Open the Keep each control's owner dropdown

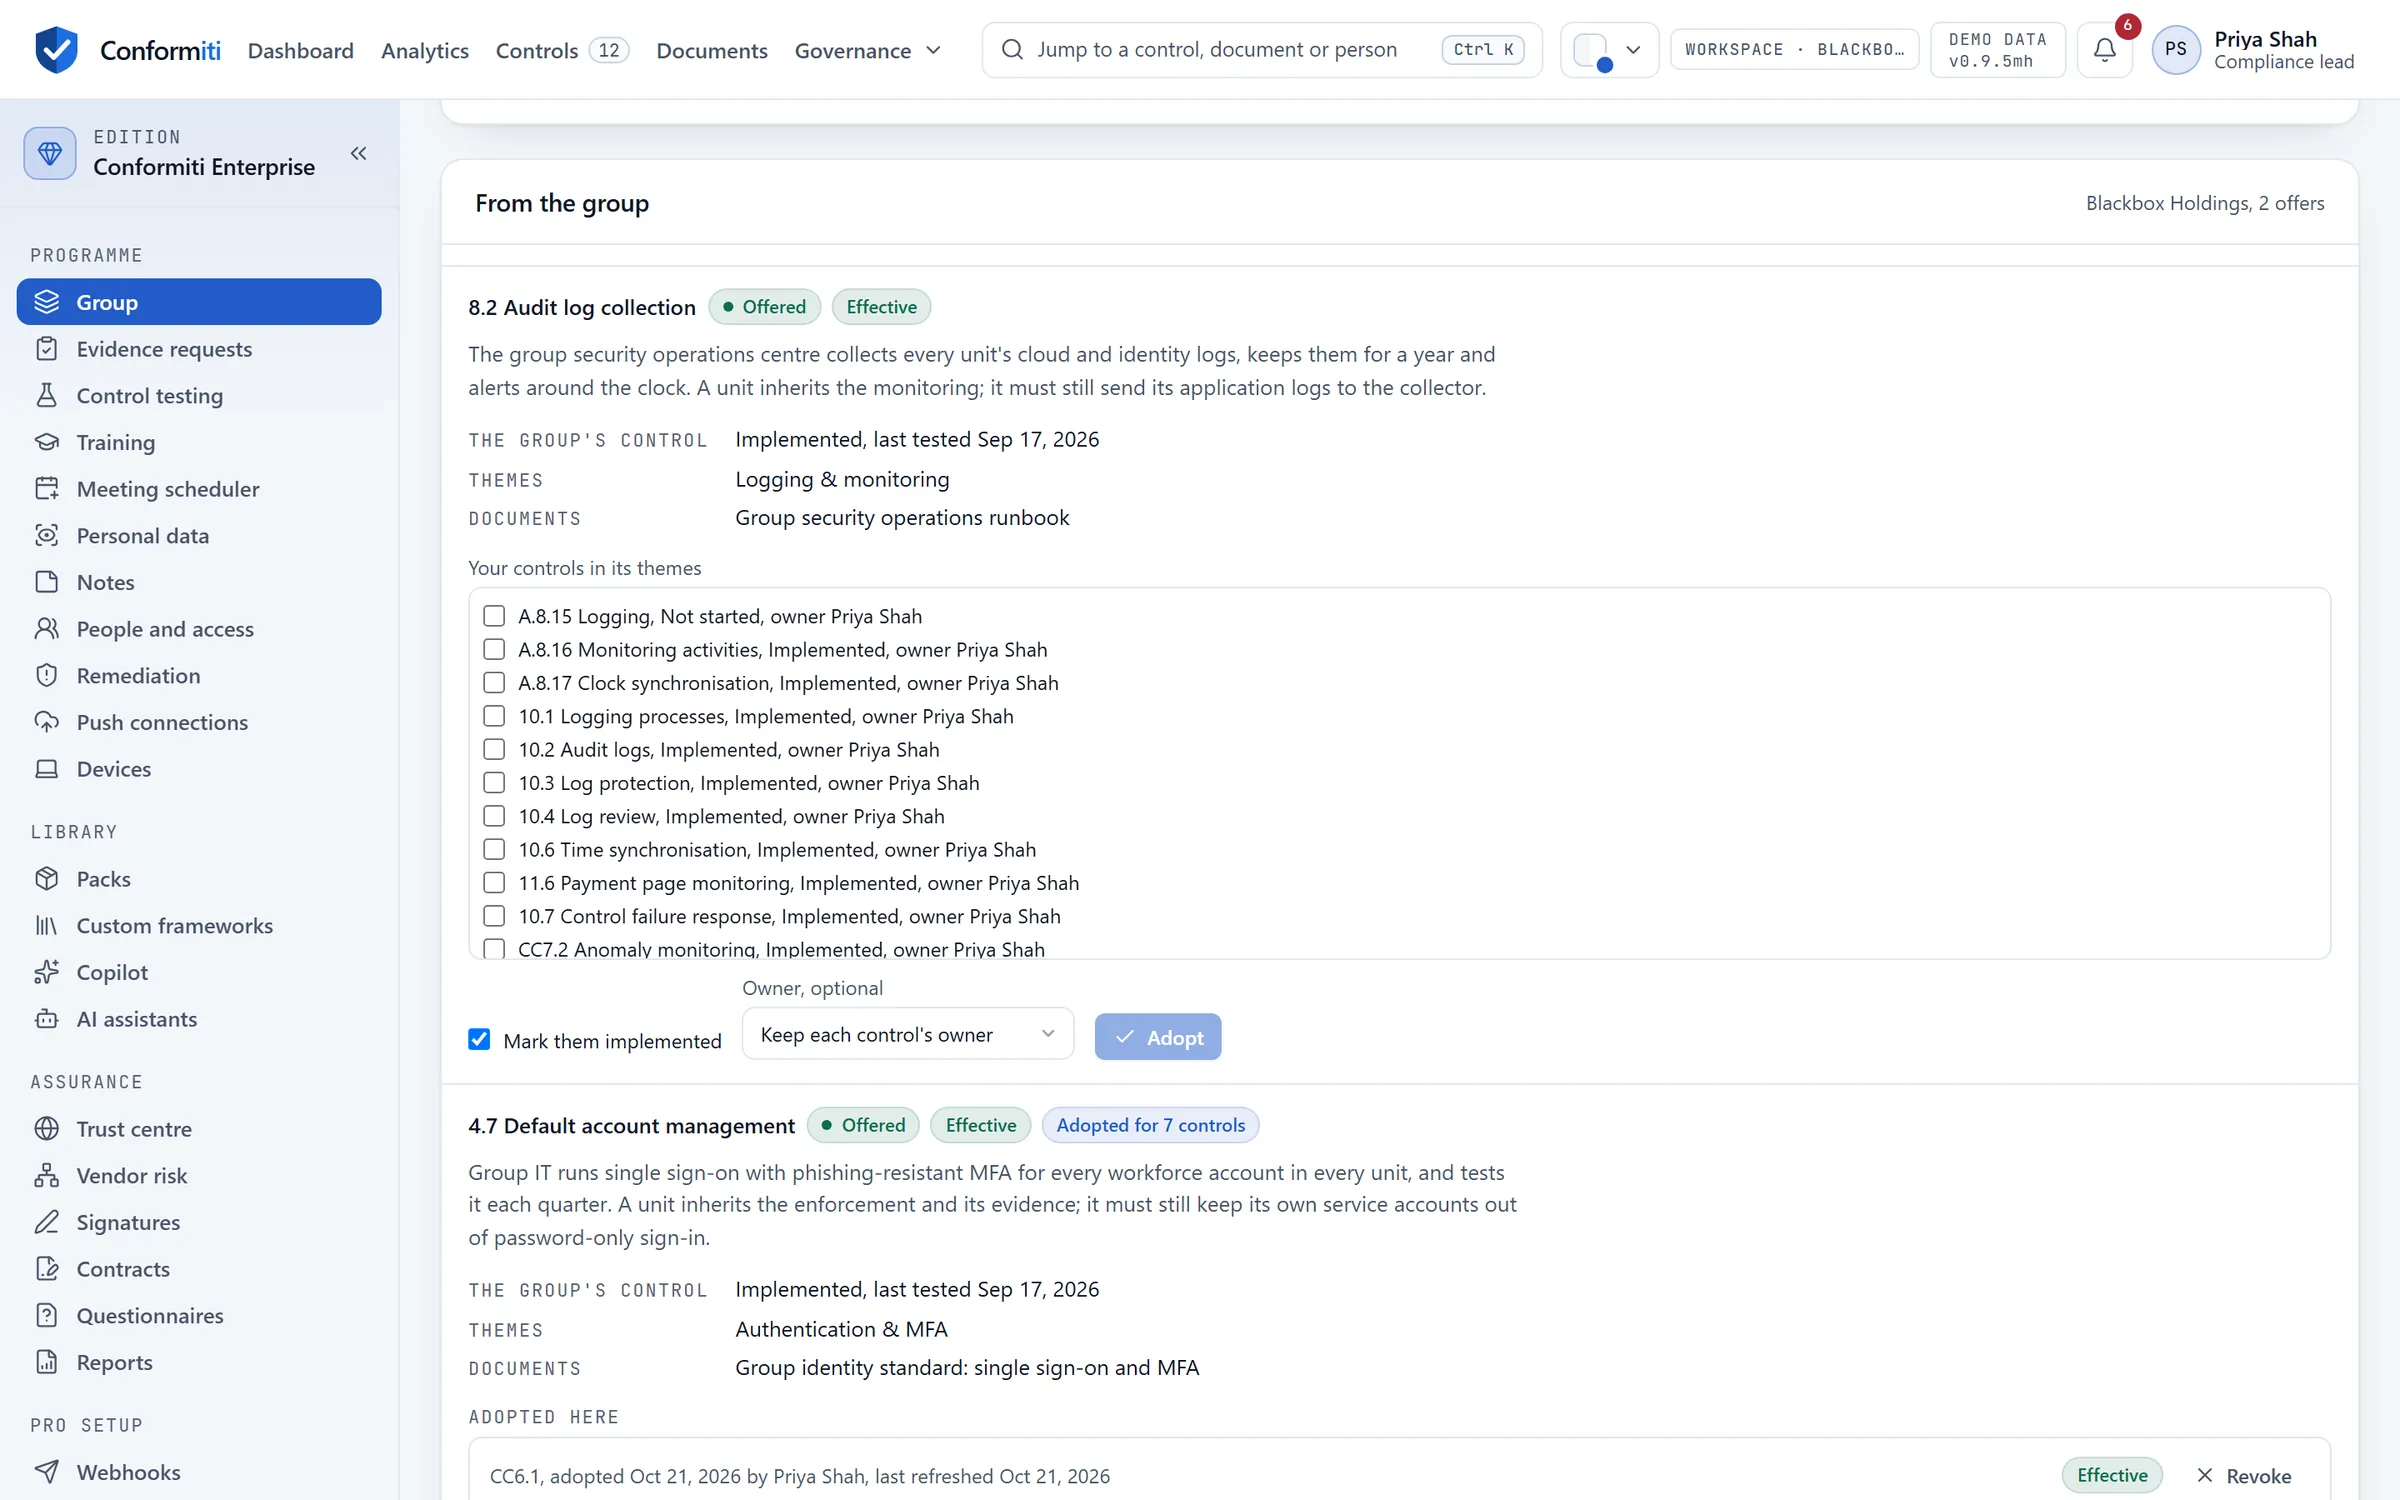click(x=907, y=1034)
